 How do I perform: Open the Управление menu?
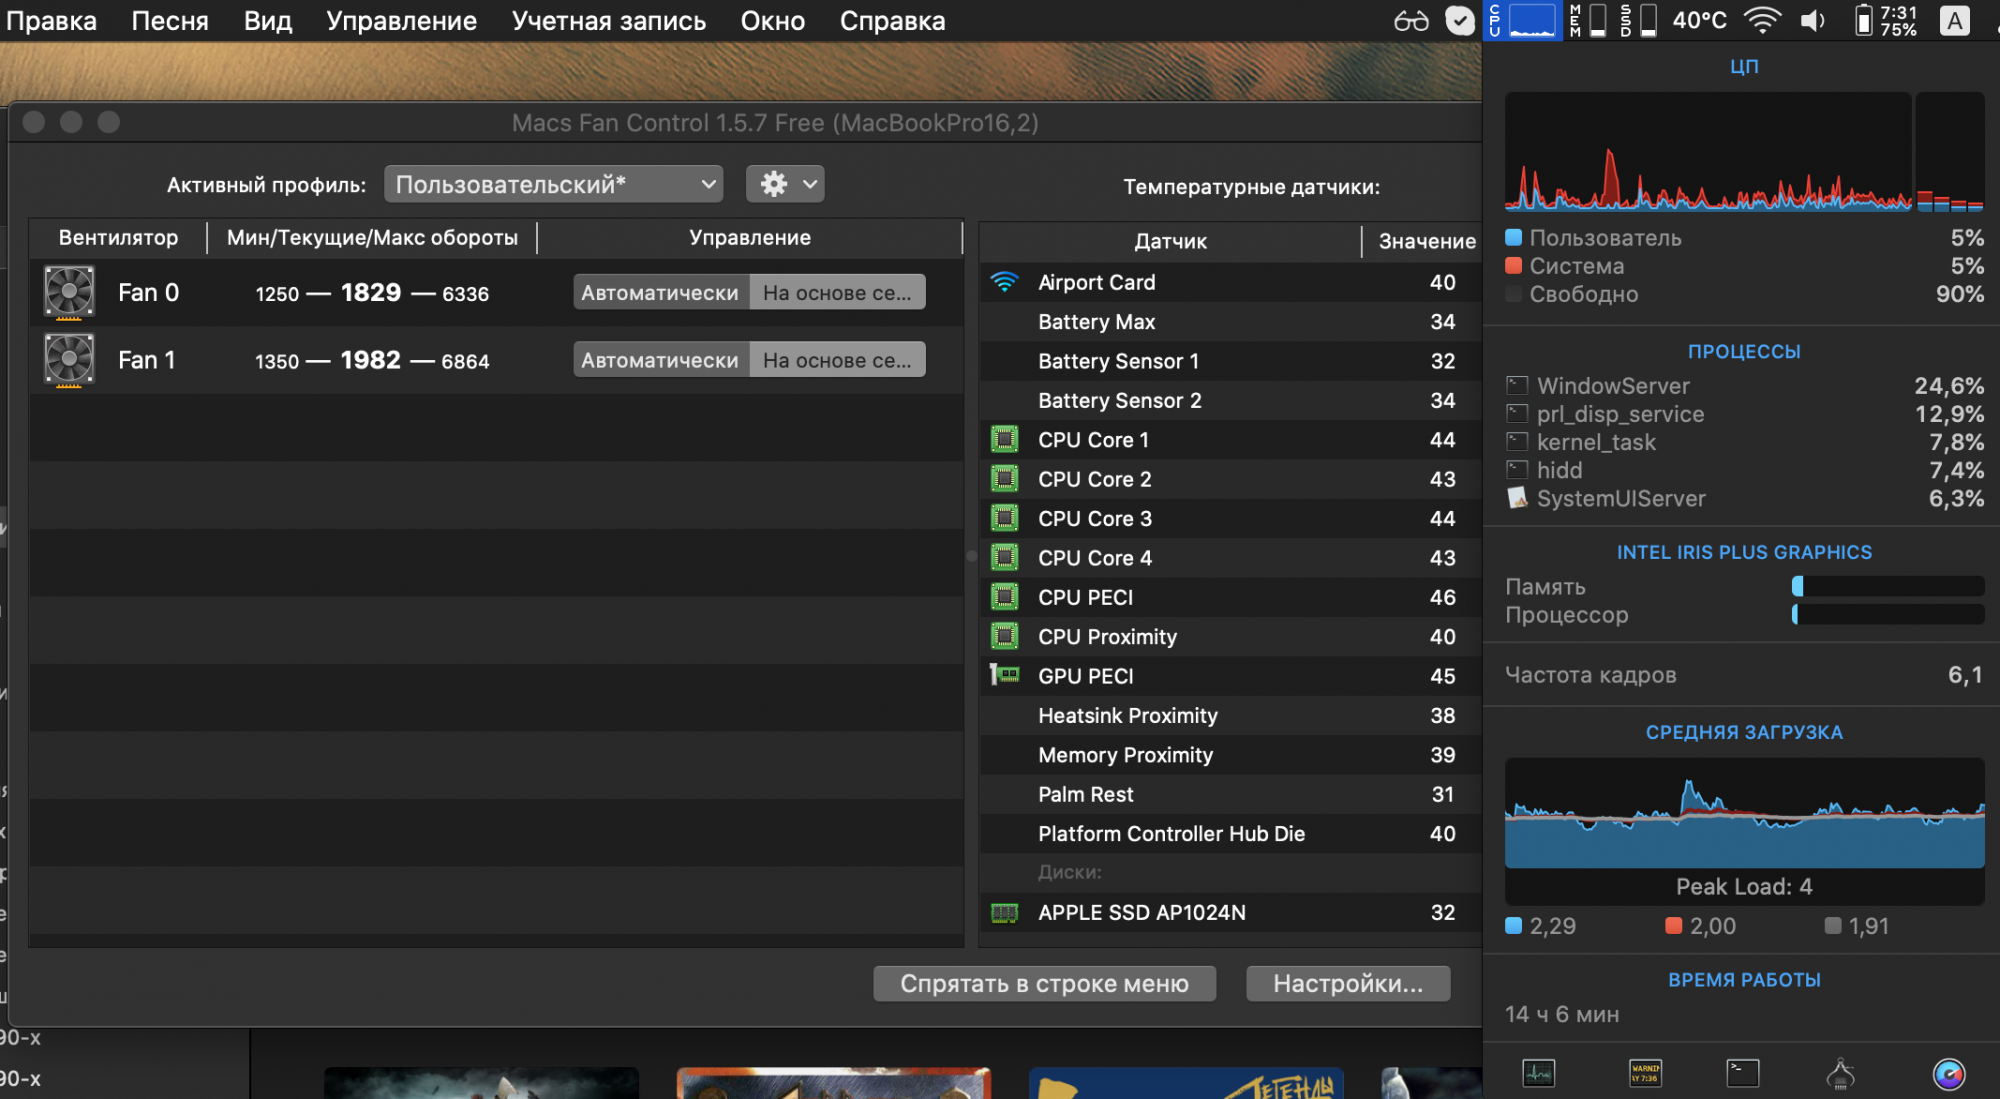point(401,21)
